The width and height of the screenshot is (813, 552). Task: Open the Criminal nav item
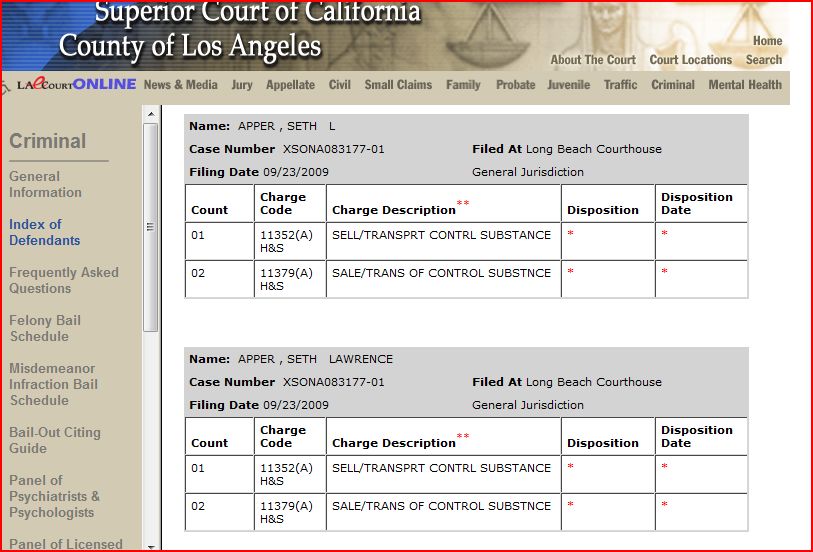[x=673, y=84]
